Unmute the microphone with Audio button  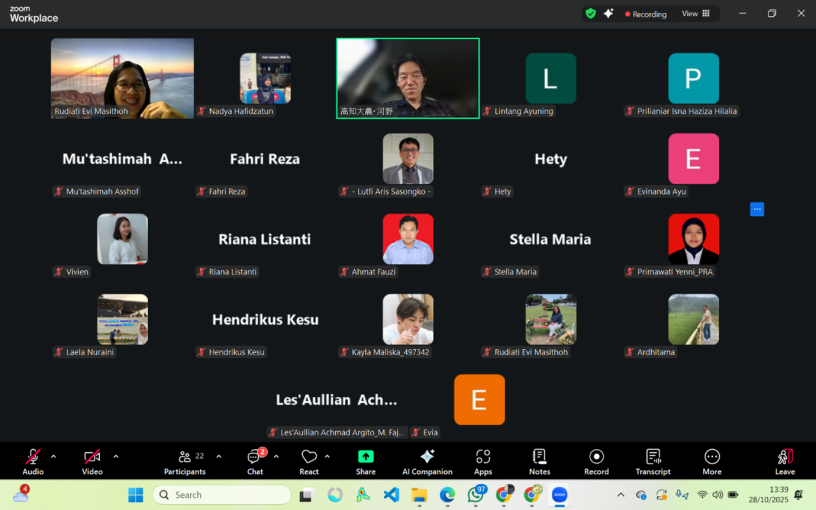(x=33, y=459)
